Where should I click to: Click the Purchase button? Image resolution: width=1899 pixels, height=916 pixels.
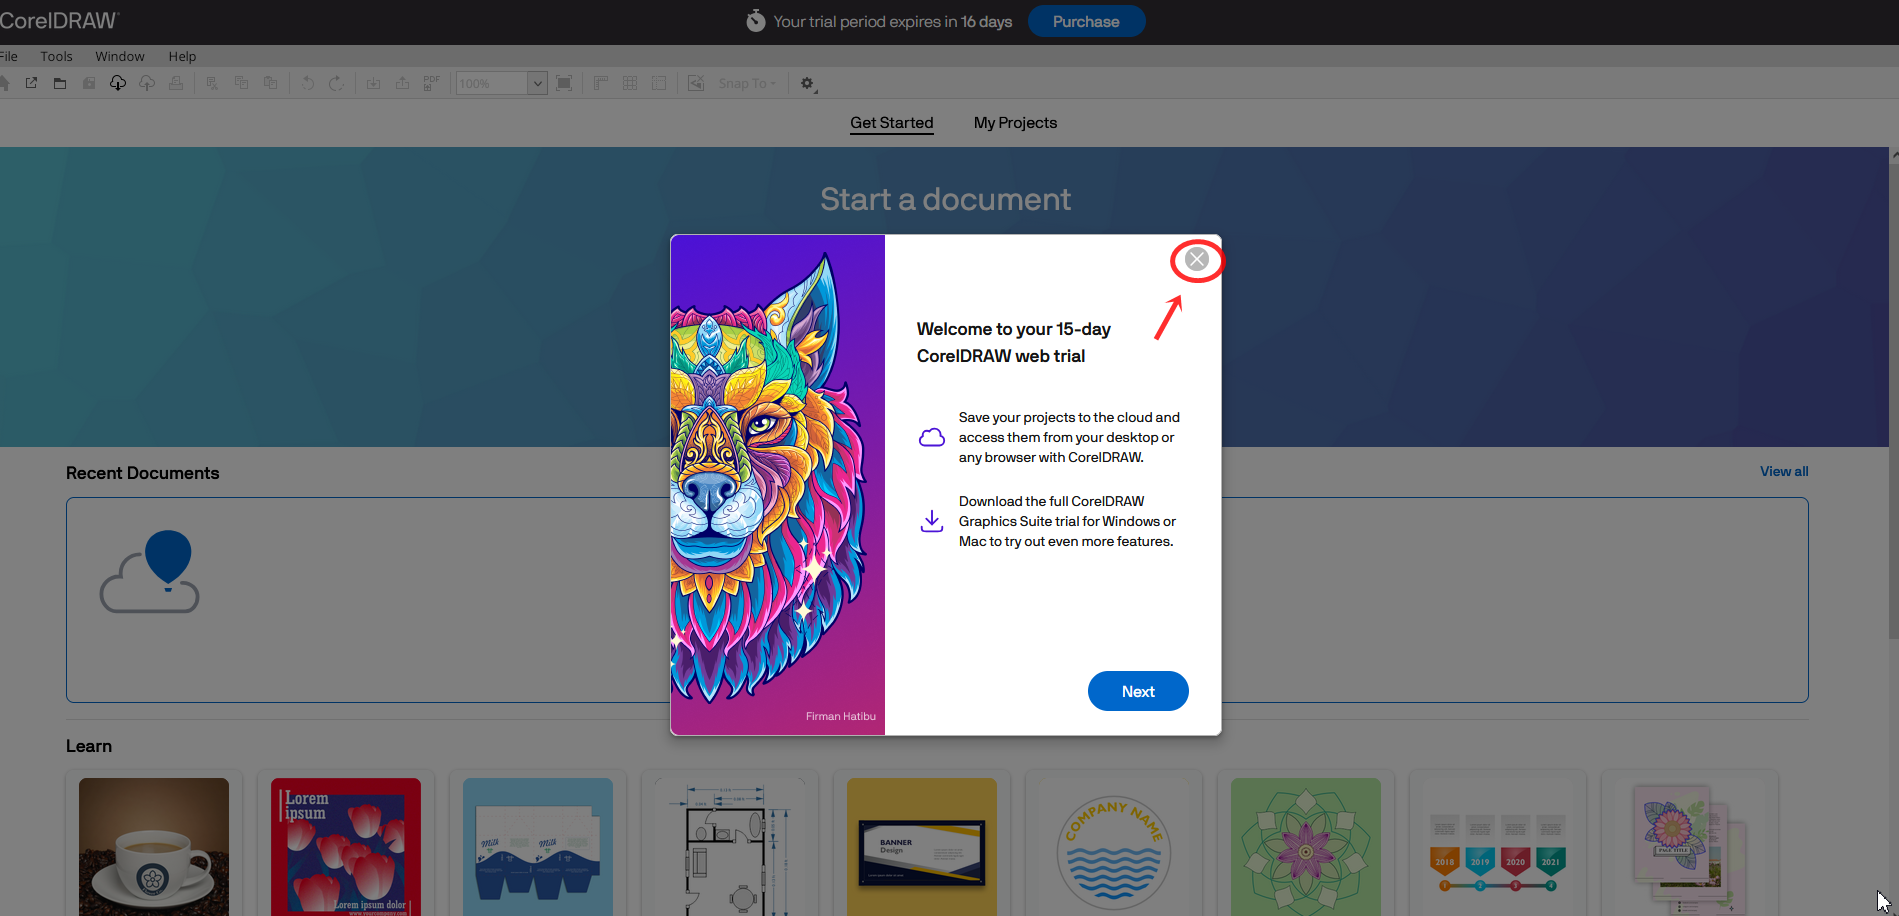tap(1086, 21)
